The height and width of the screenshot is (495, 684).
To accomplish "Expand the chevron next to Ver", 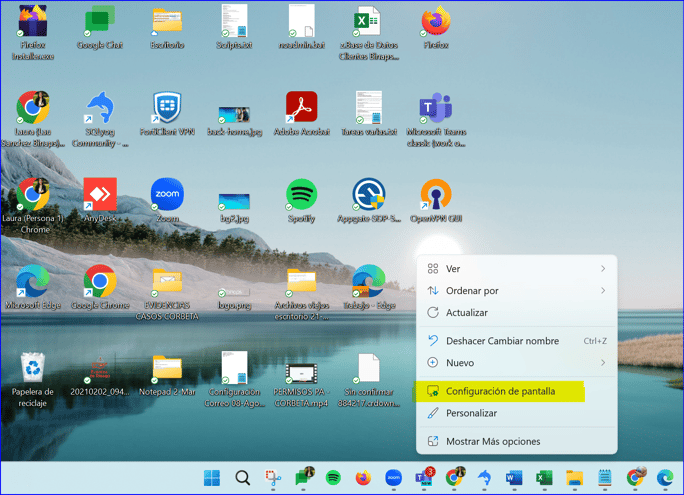I will click(x=603, y=269).
